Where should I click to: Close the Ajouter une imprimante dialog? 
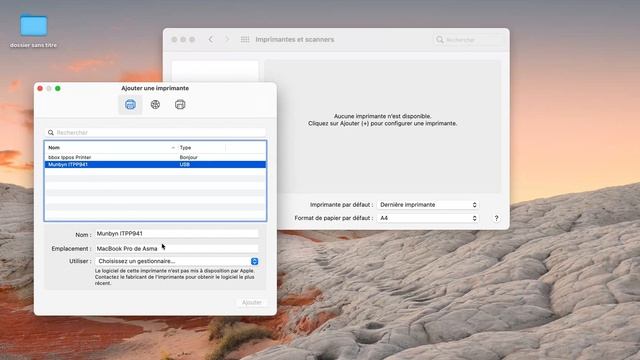[40, 88]
